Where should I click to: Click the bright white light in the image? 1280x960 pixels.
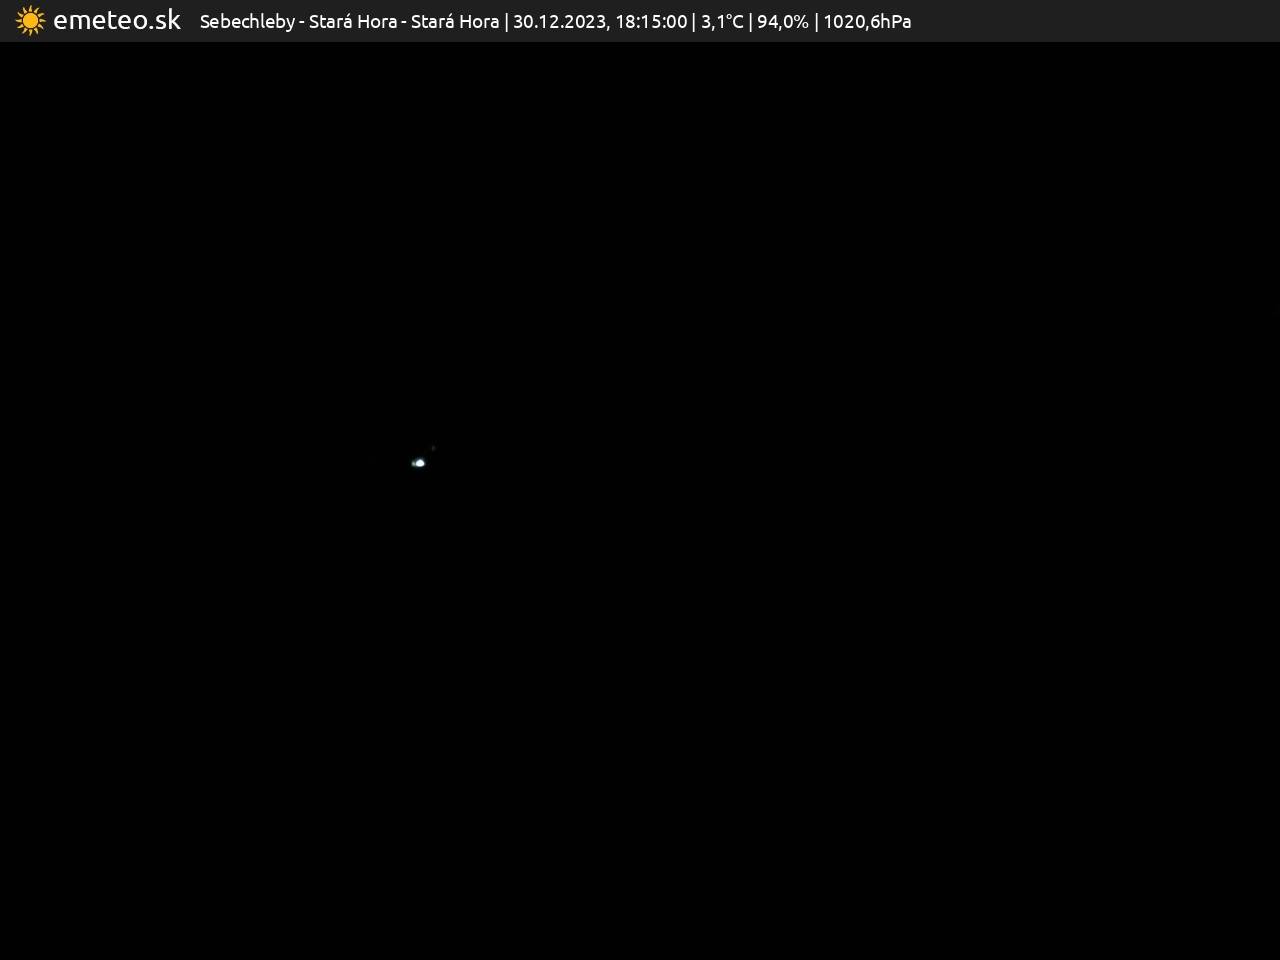(419, 463)
